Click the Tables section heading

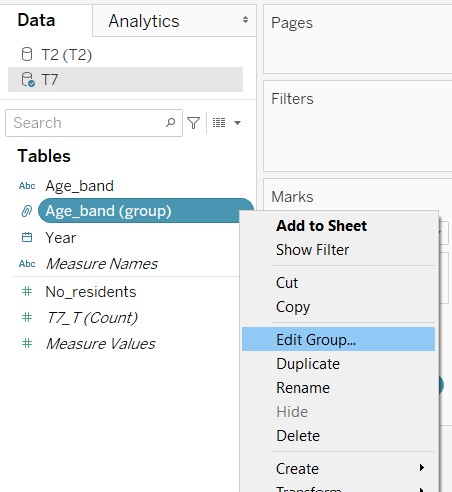point(44,156)
